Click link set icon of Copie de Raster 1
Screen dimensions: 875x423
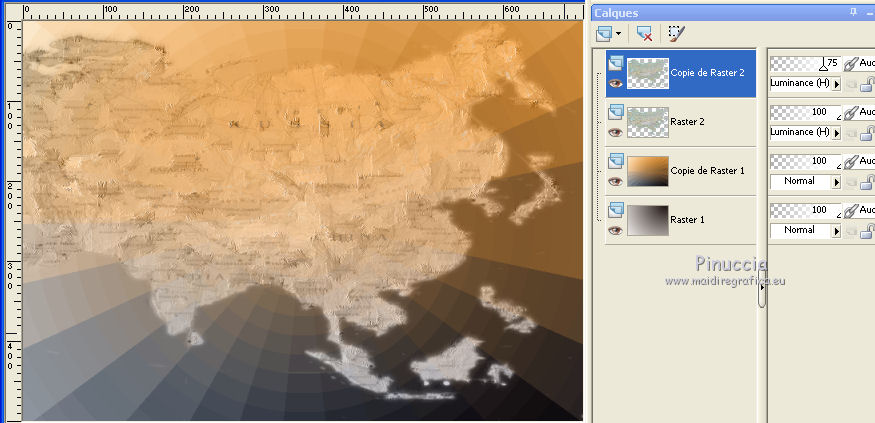point(850,162)
